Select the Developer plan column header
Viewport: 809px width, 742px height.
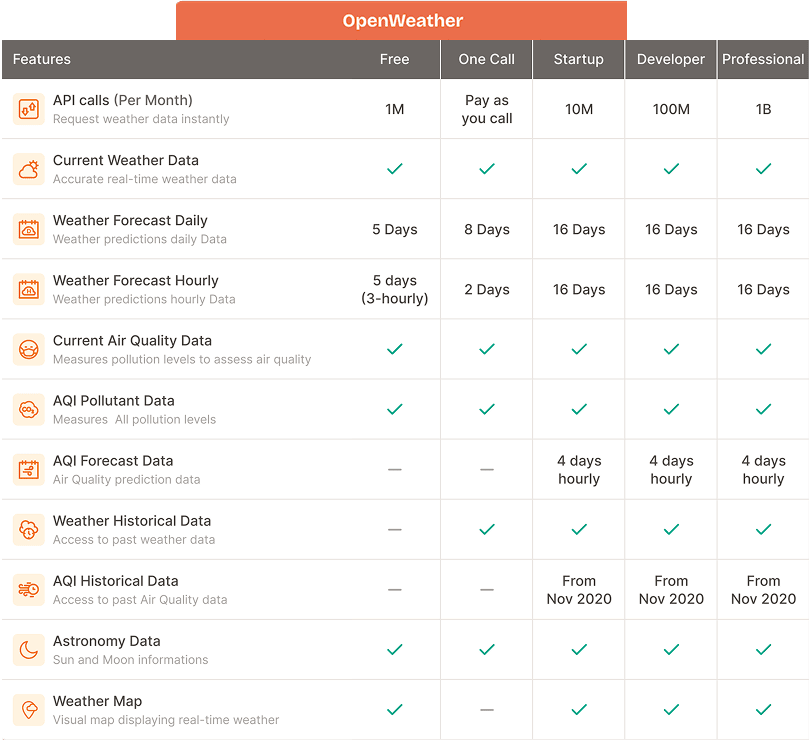[670, 59]
